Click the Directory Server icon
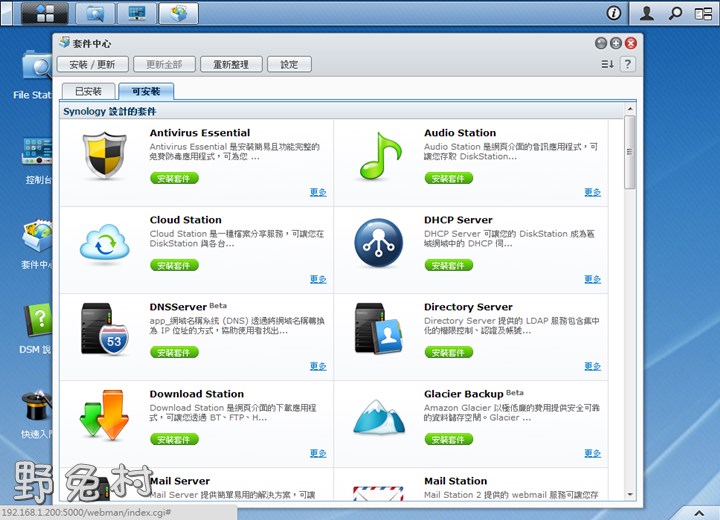 coord(379,328)
